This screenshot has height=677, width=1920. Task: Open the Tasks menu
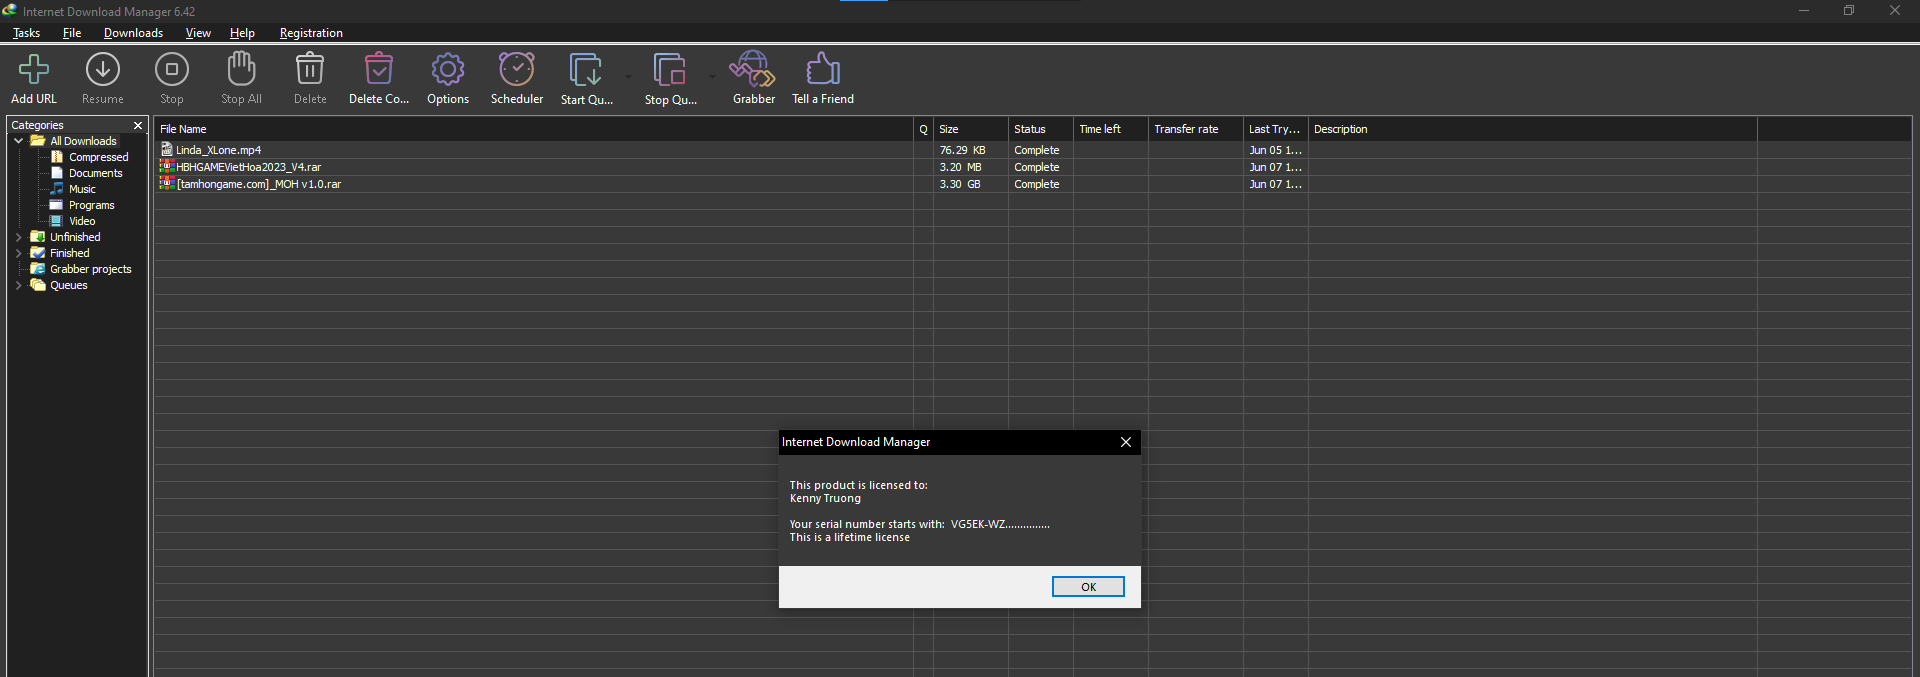click(27, 33)
